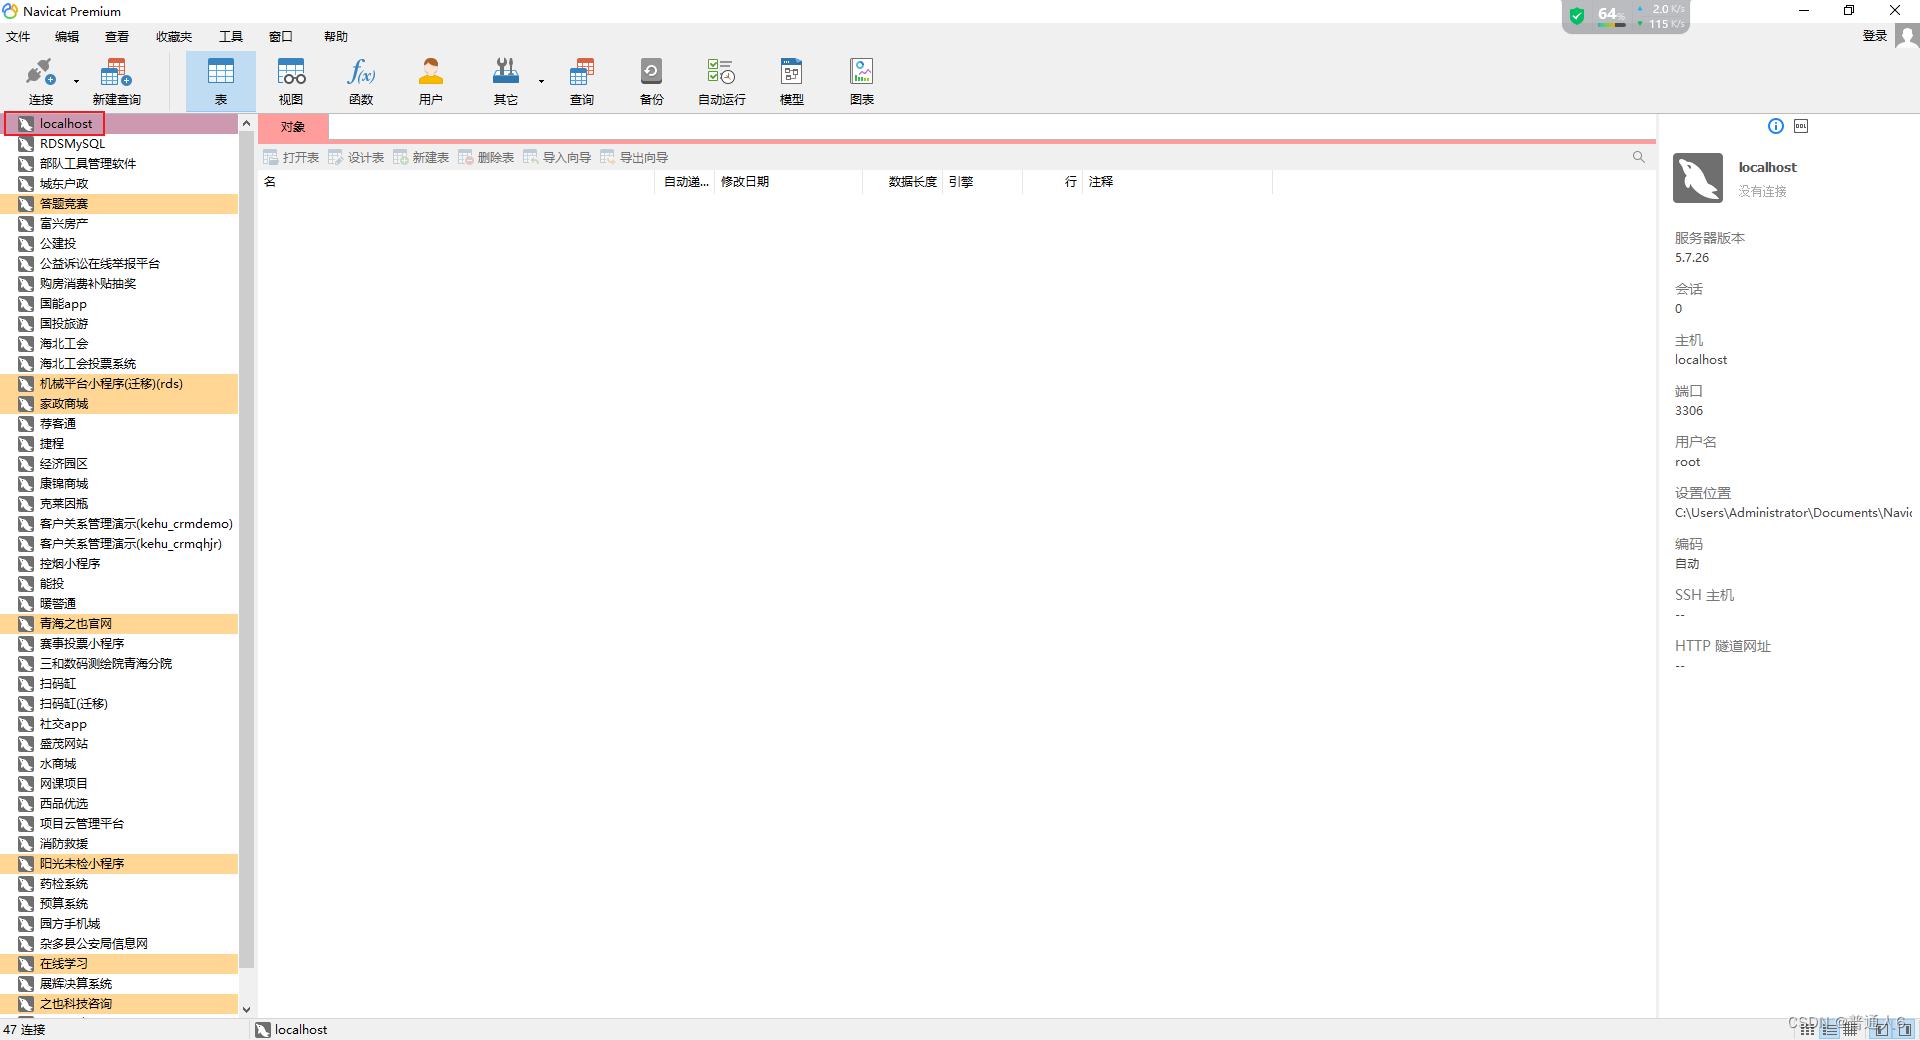Toggle the right information pane visibility icon

[1904, 1029]
